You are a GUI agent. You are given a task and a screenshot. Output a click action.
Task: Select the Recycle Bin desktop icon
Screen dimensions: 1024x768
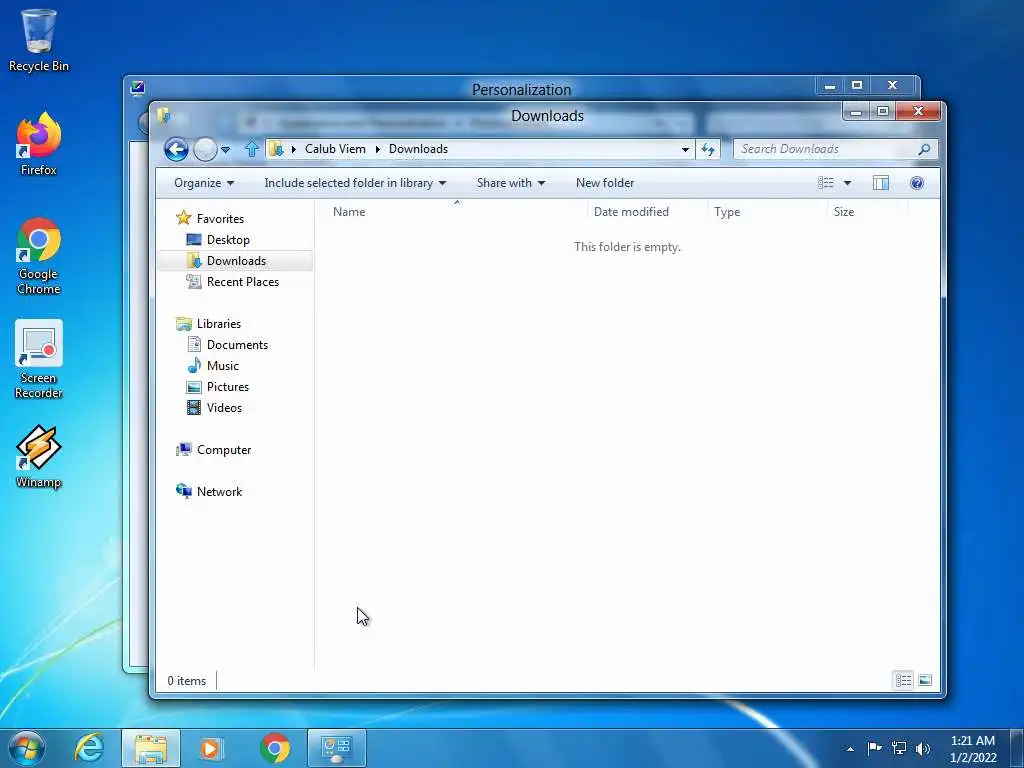pos(39,40)
